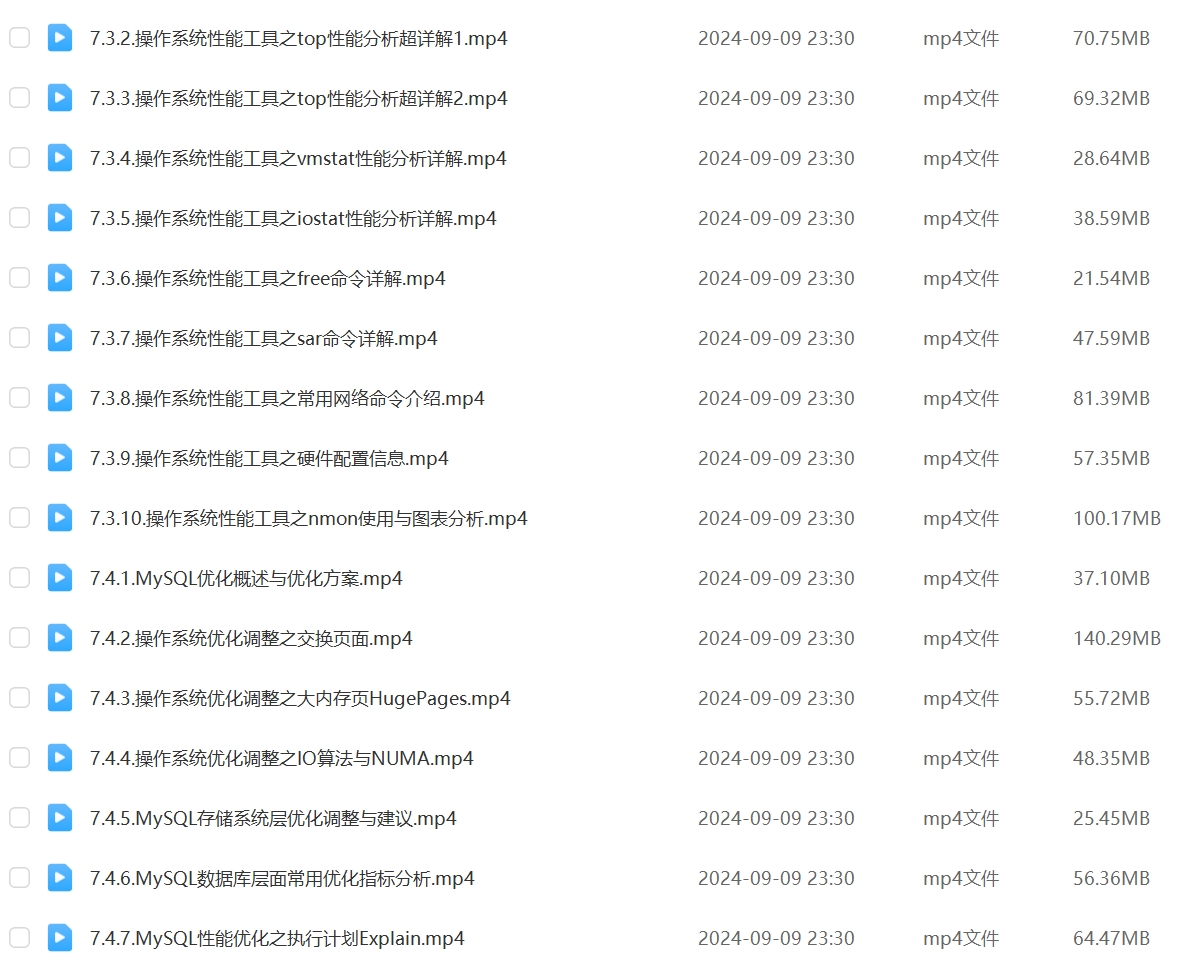This screenshot has height=960, width=1189.
Task: Open file 7.4.5.MySQL存储系统层优化调整与建议.mp4
Action: click(273, 818)
